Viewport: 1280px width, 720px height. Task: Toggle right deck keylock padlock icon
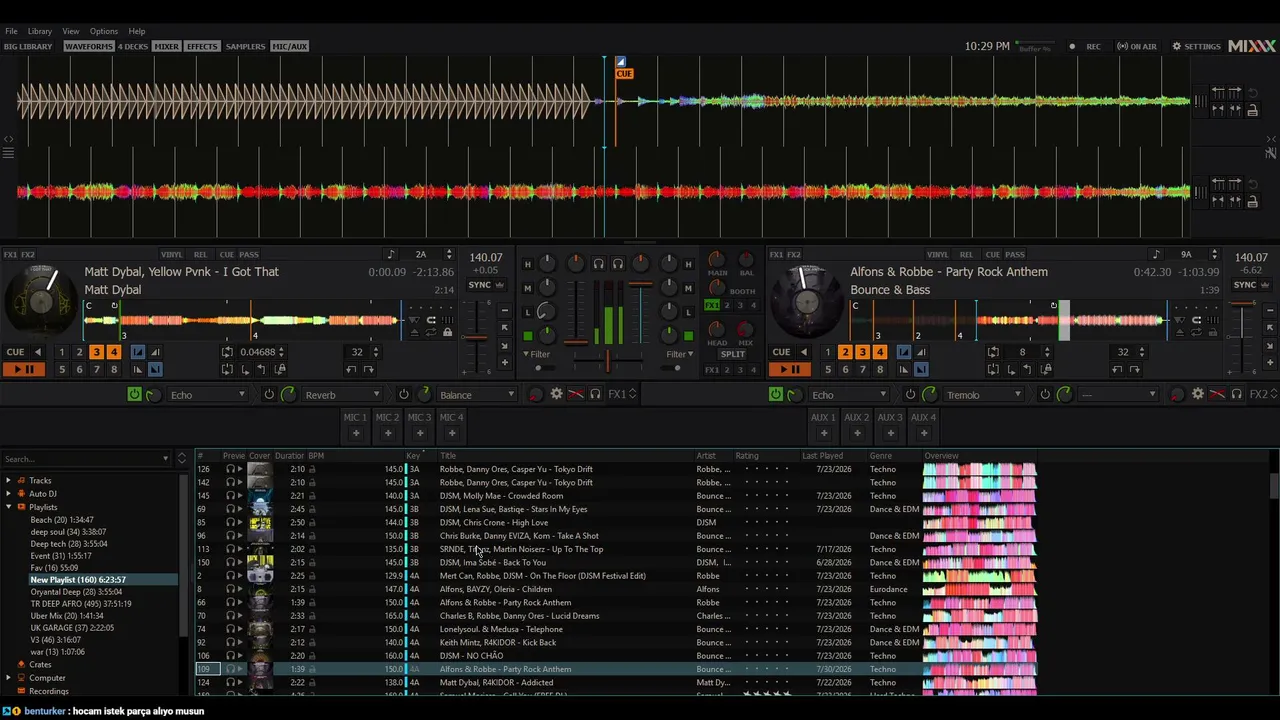[1214, 333]
